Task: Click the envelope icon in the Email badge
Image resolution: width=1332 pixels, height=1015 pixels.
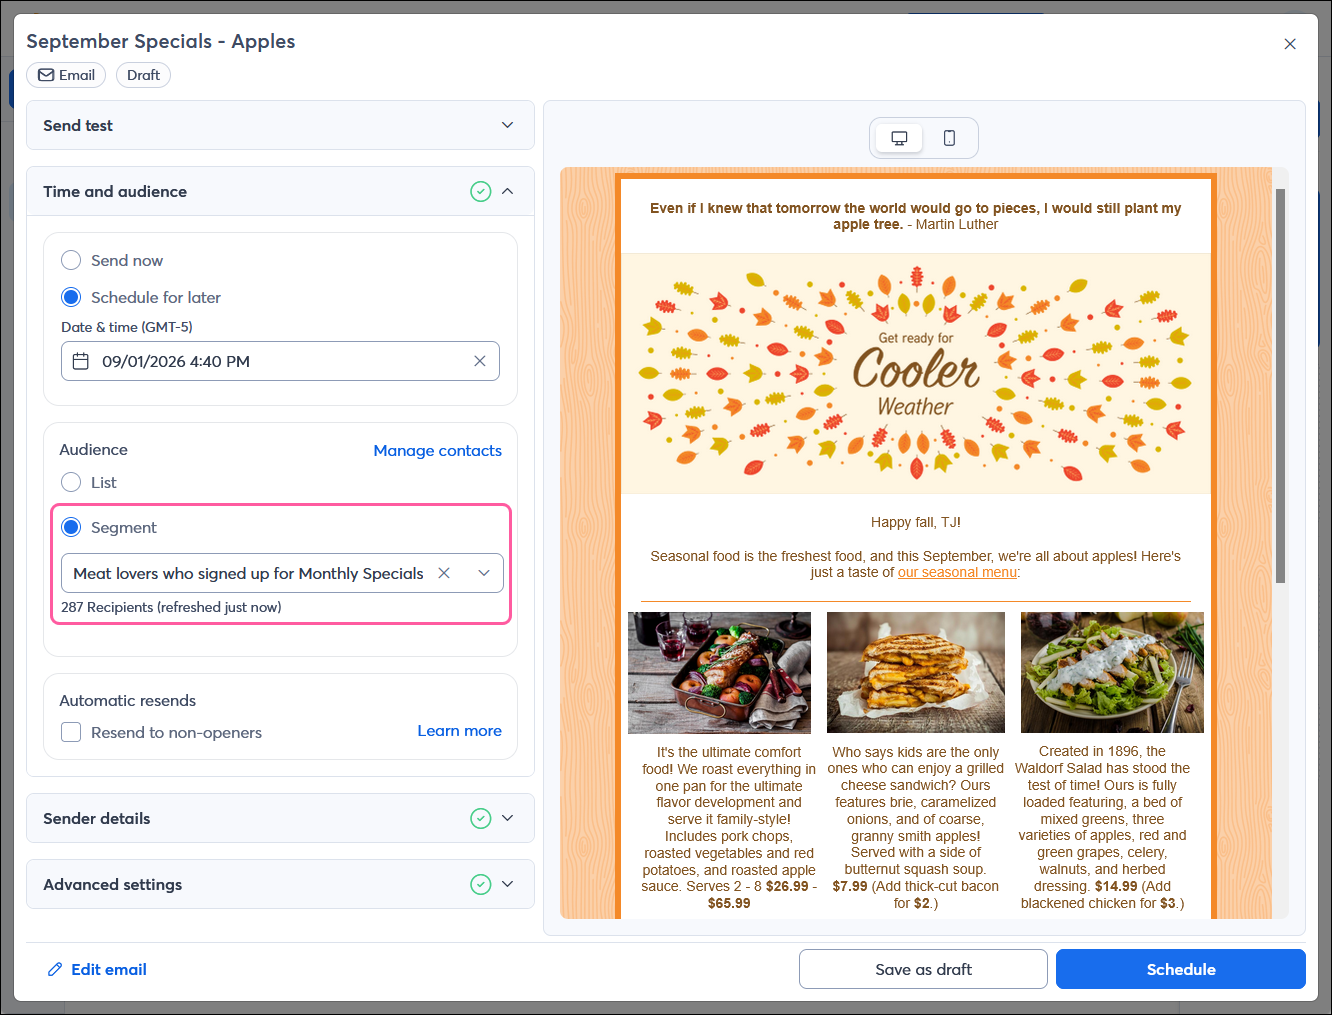Action: 45,74
